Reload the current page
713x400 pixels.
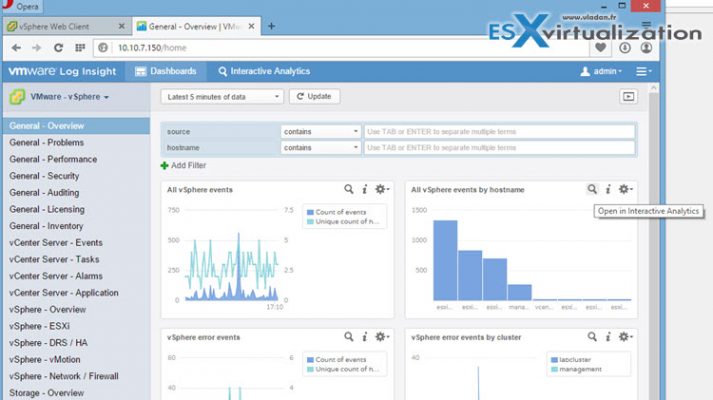[x=58, y=48]
